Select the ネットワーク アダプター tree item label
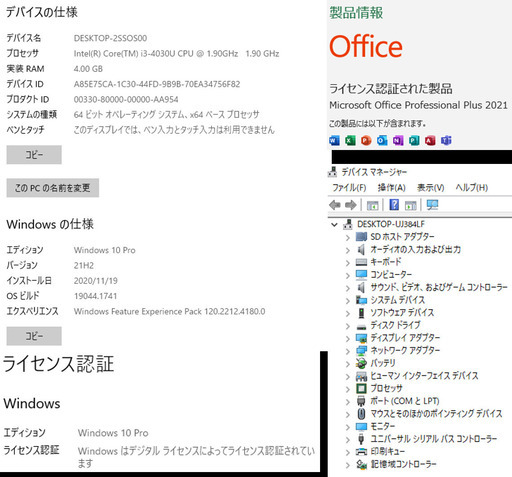 click(x=405, y=351)
